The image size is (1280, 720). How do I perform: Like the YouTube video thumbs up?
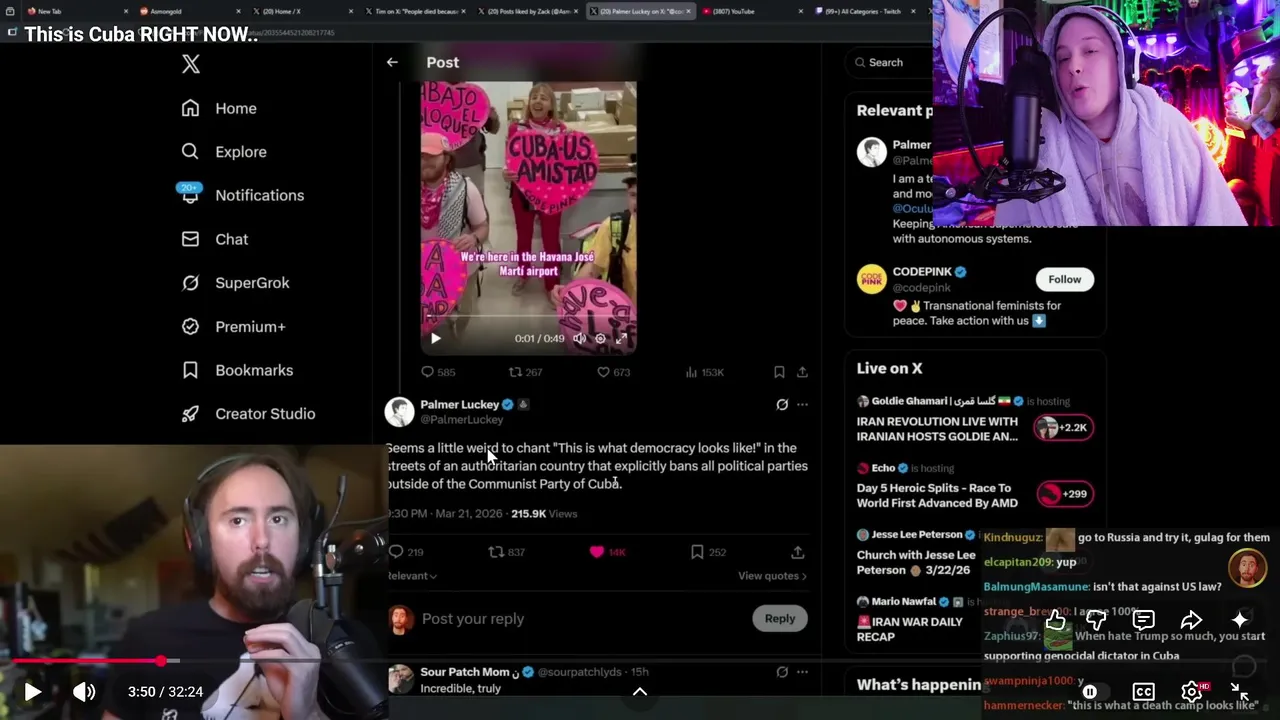1055,620
